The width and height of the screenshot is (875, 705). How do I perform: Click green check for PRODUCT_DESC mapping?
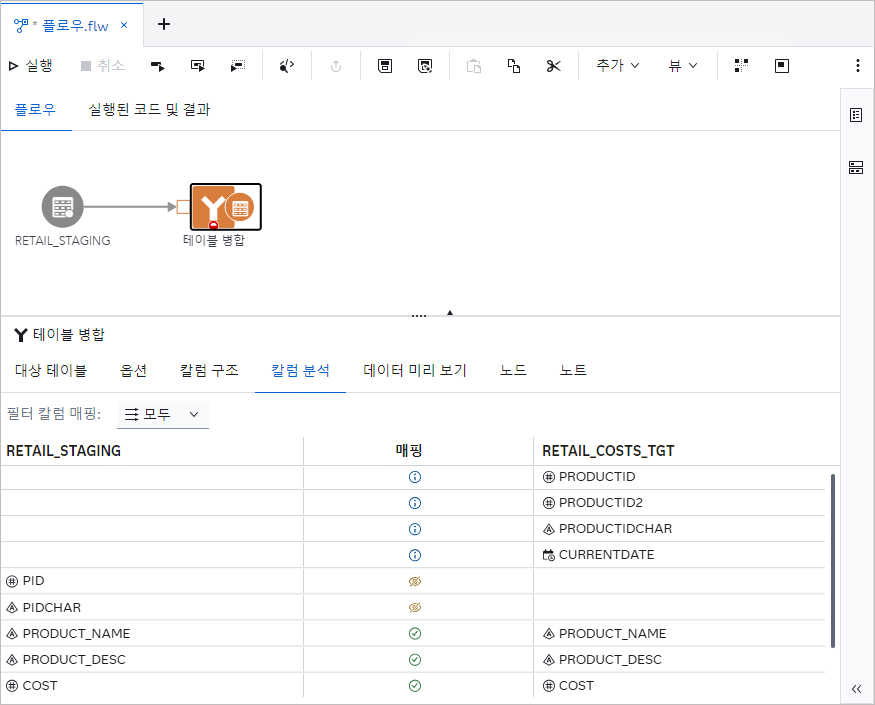(x=415, y=660)
